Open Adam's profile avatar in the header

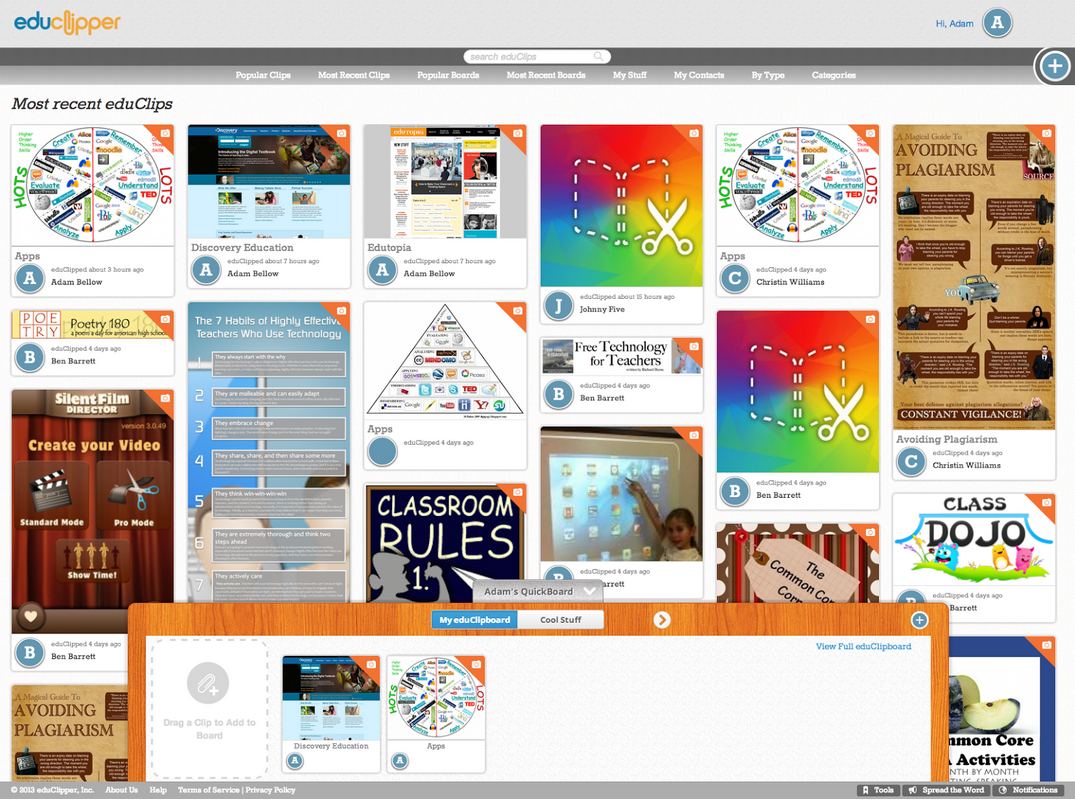pos(997,23)
